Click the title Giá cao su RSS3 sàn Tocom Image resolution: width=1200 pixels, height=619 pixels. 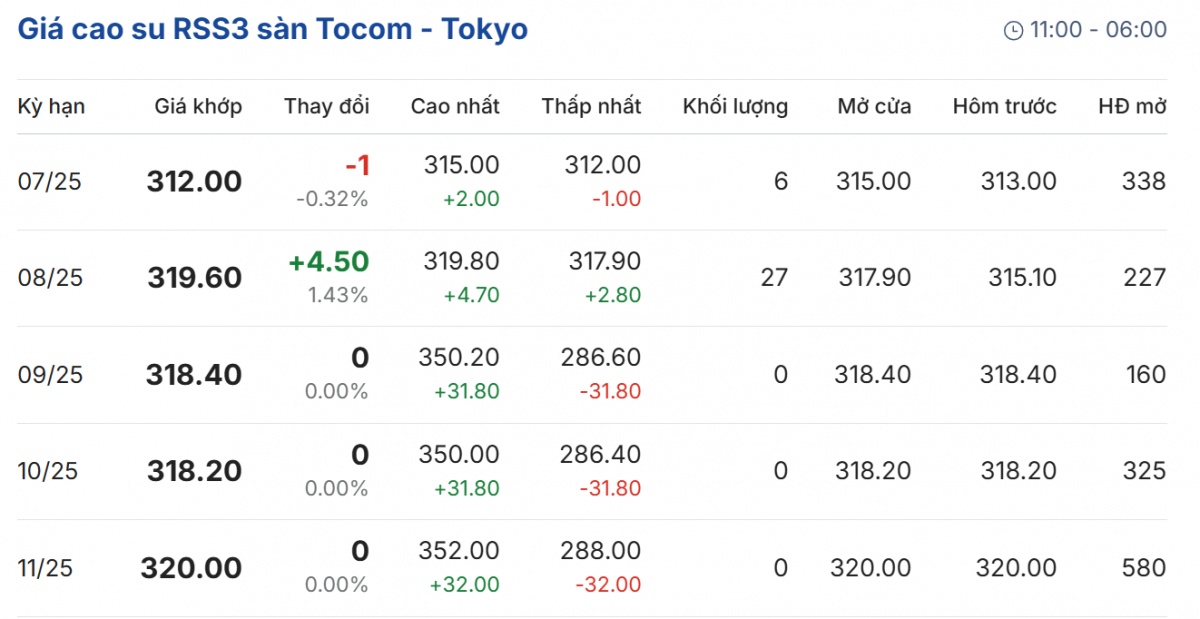(x=272, y=29)
